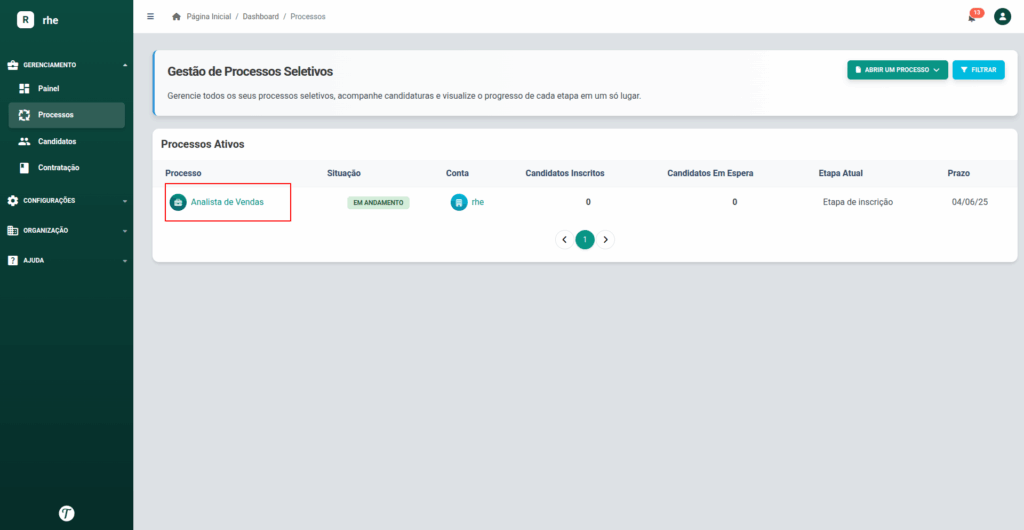Click the briefcase icon beside Analista de Vendas
This screenshot has width=1024, height=530.
pos(178,202)
